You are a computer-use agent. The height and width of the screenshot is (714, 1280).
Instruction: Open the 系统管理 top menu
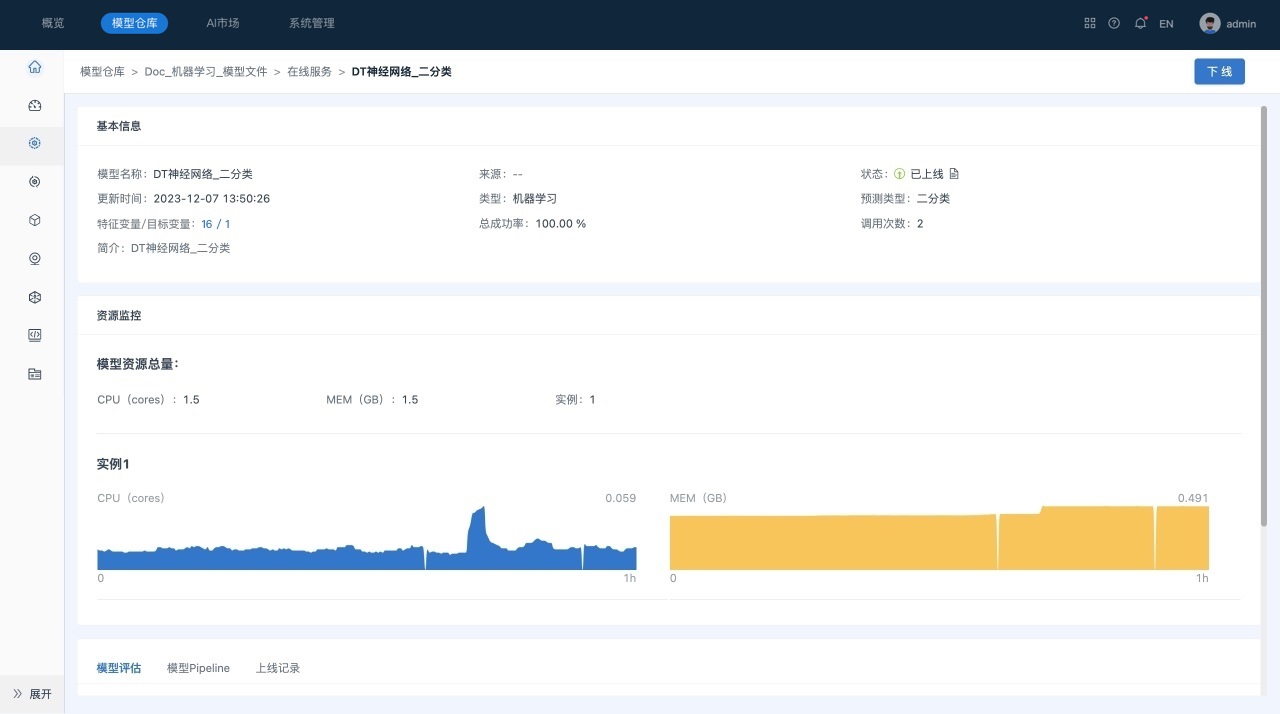312,23
